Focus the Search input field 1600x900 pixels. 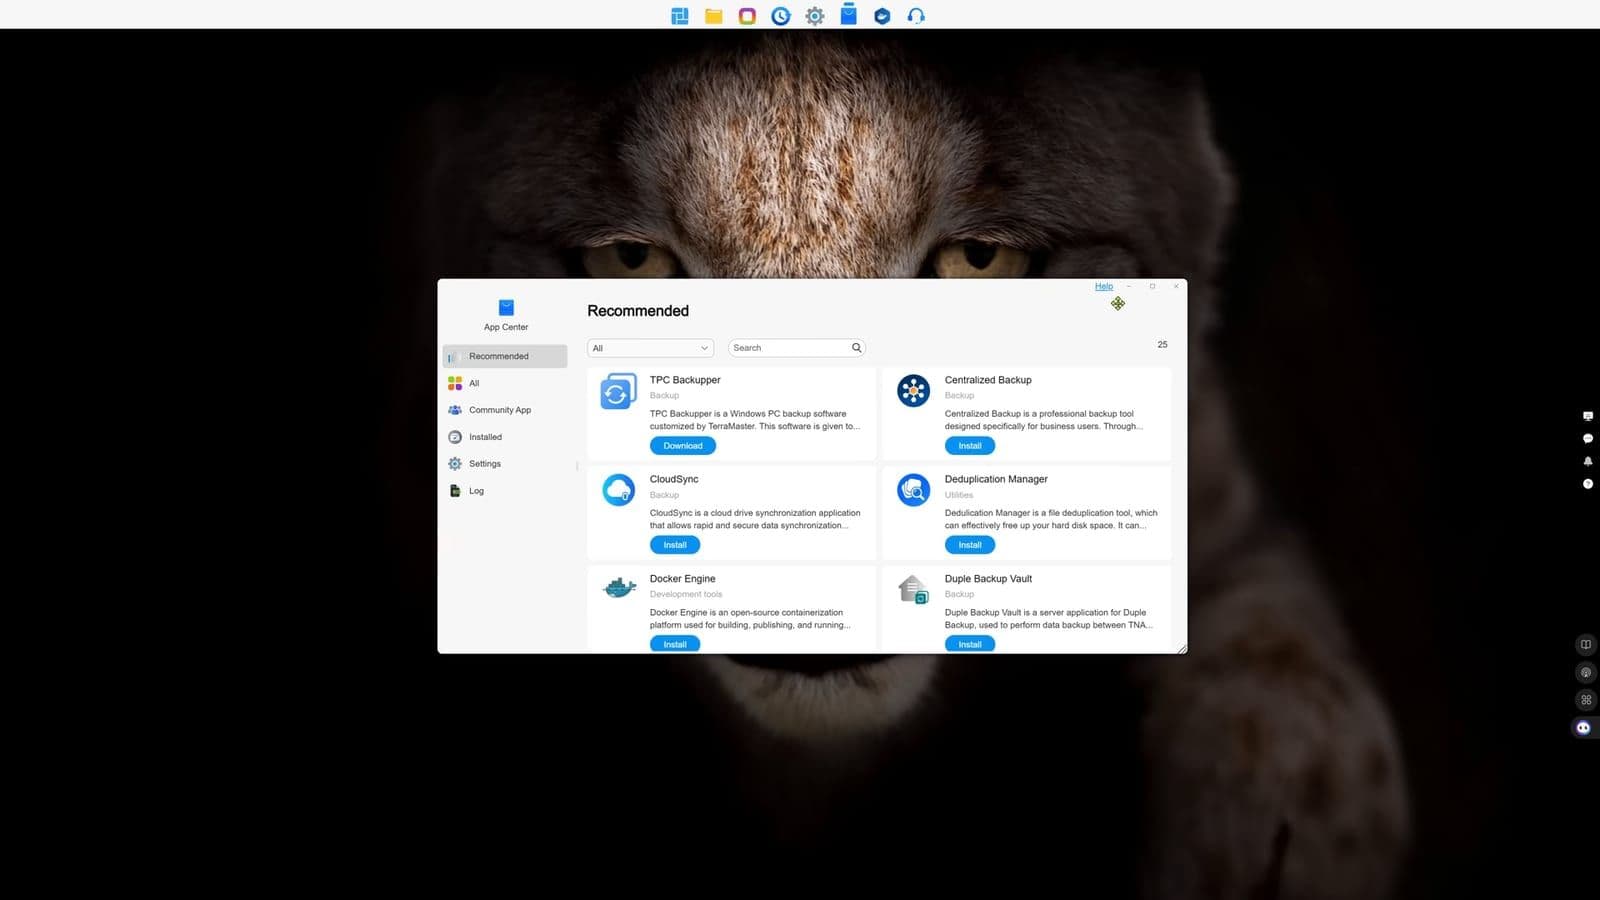coord(796,348)
